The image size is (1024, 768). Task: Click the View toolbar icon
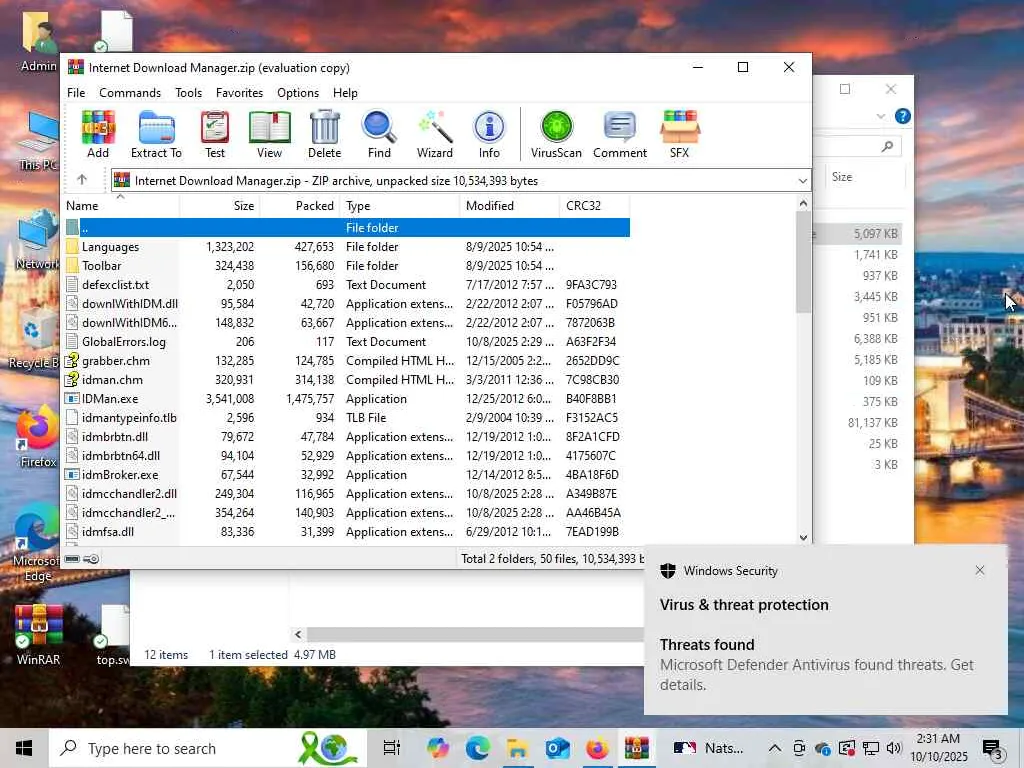(x=269, y=135)
